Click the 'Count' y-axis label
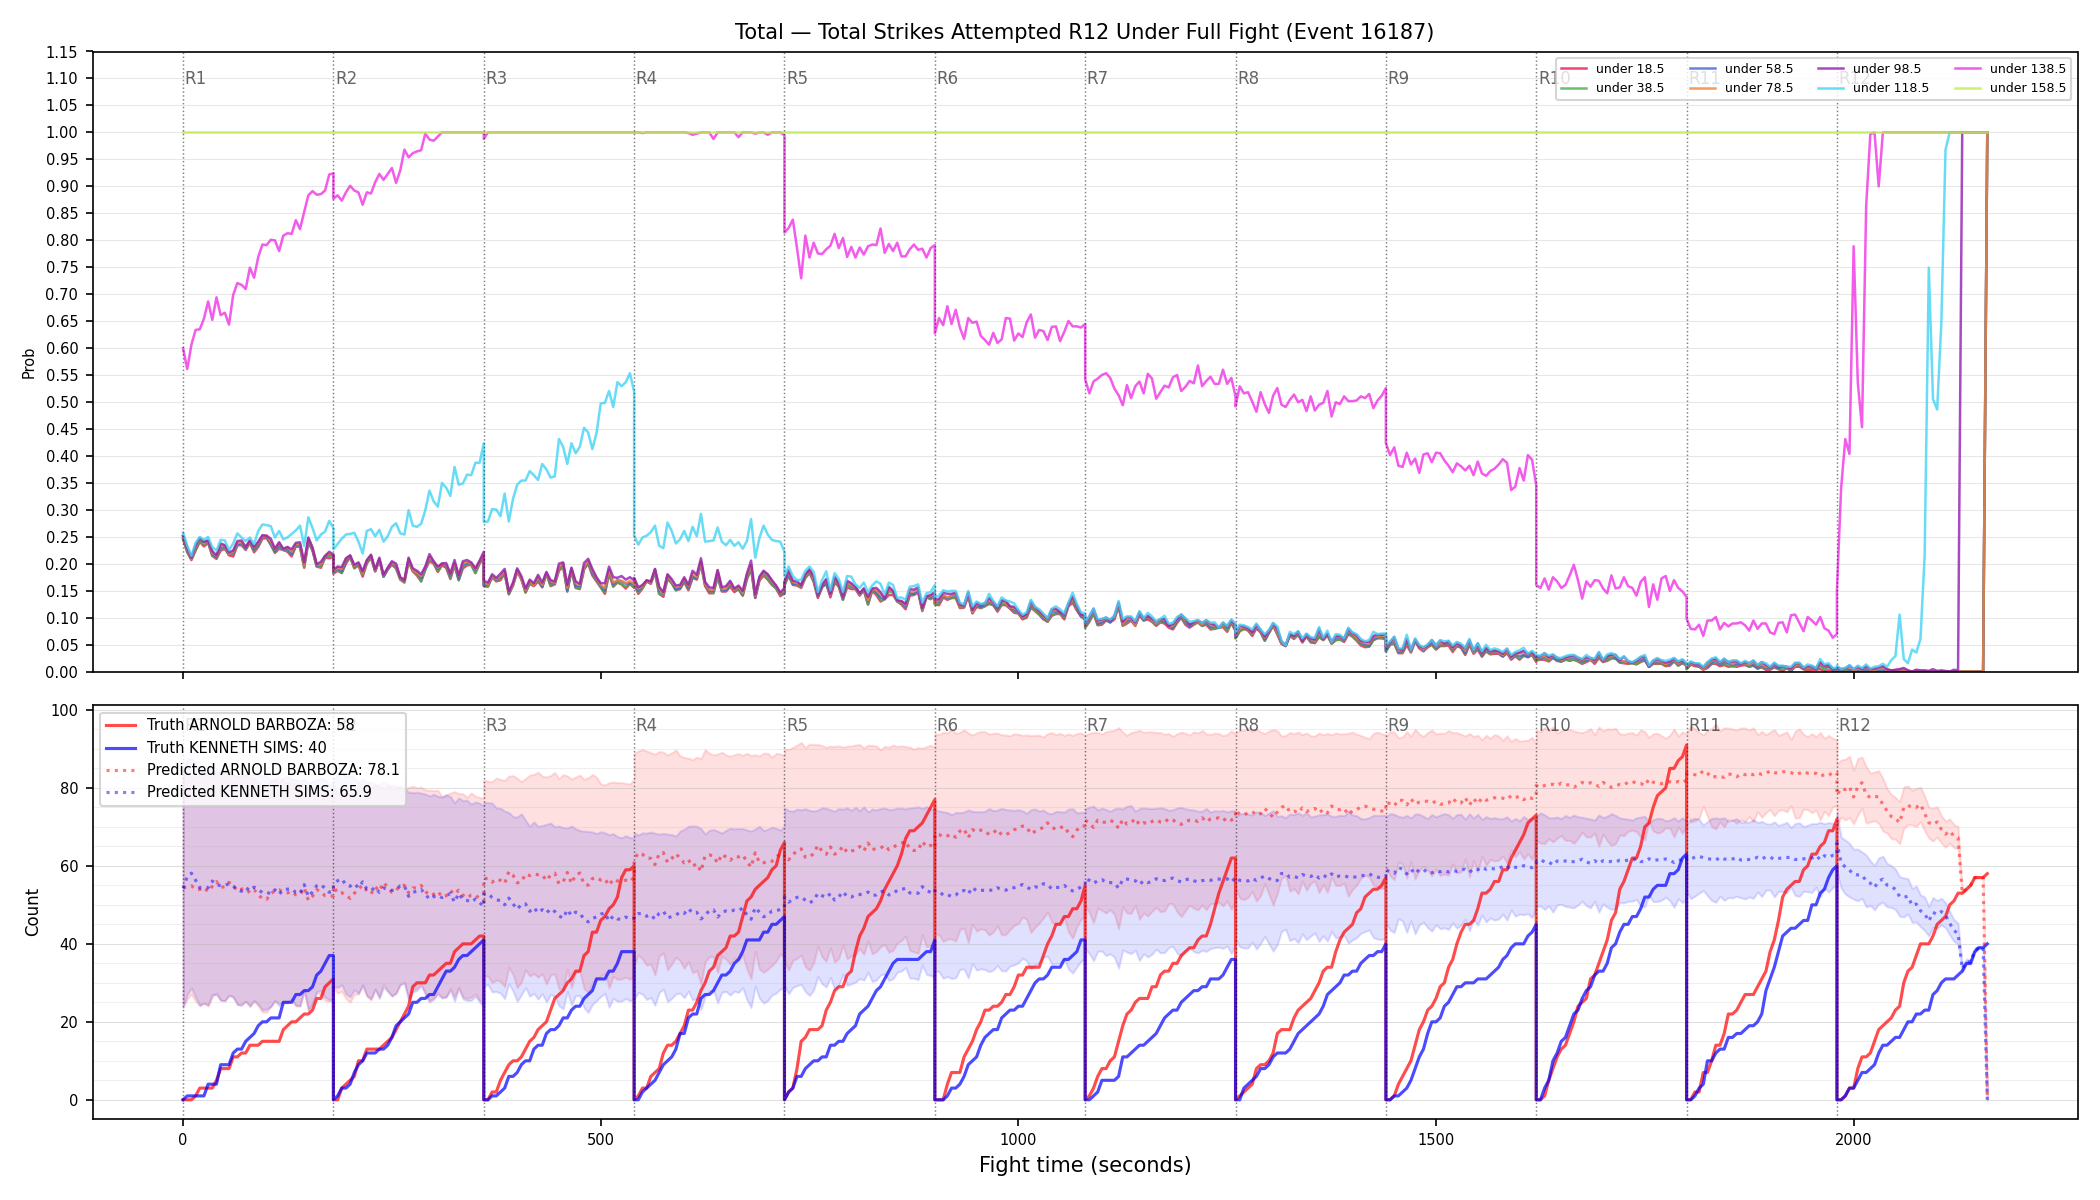This screenshot has height=1200, width=2100. pos(32,912)
